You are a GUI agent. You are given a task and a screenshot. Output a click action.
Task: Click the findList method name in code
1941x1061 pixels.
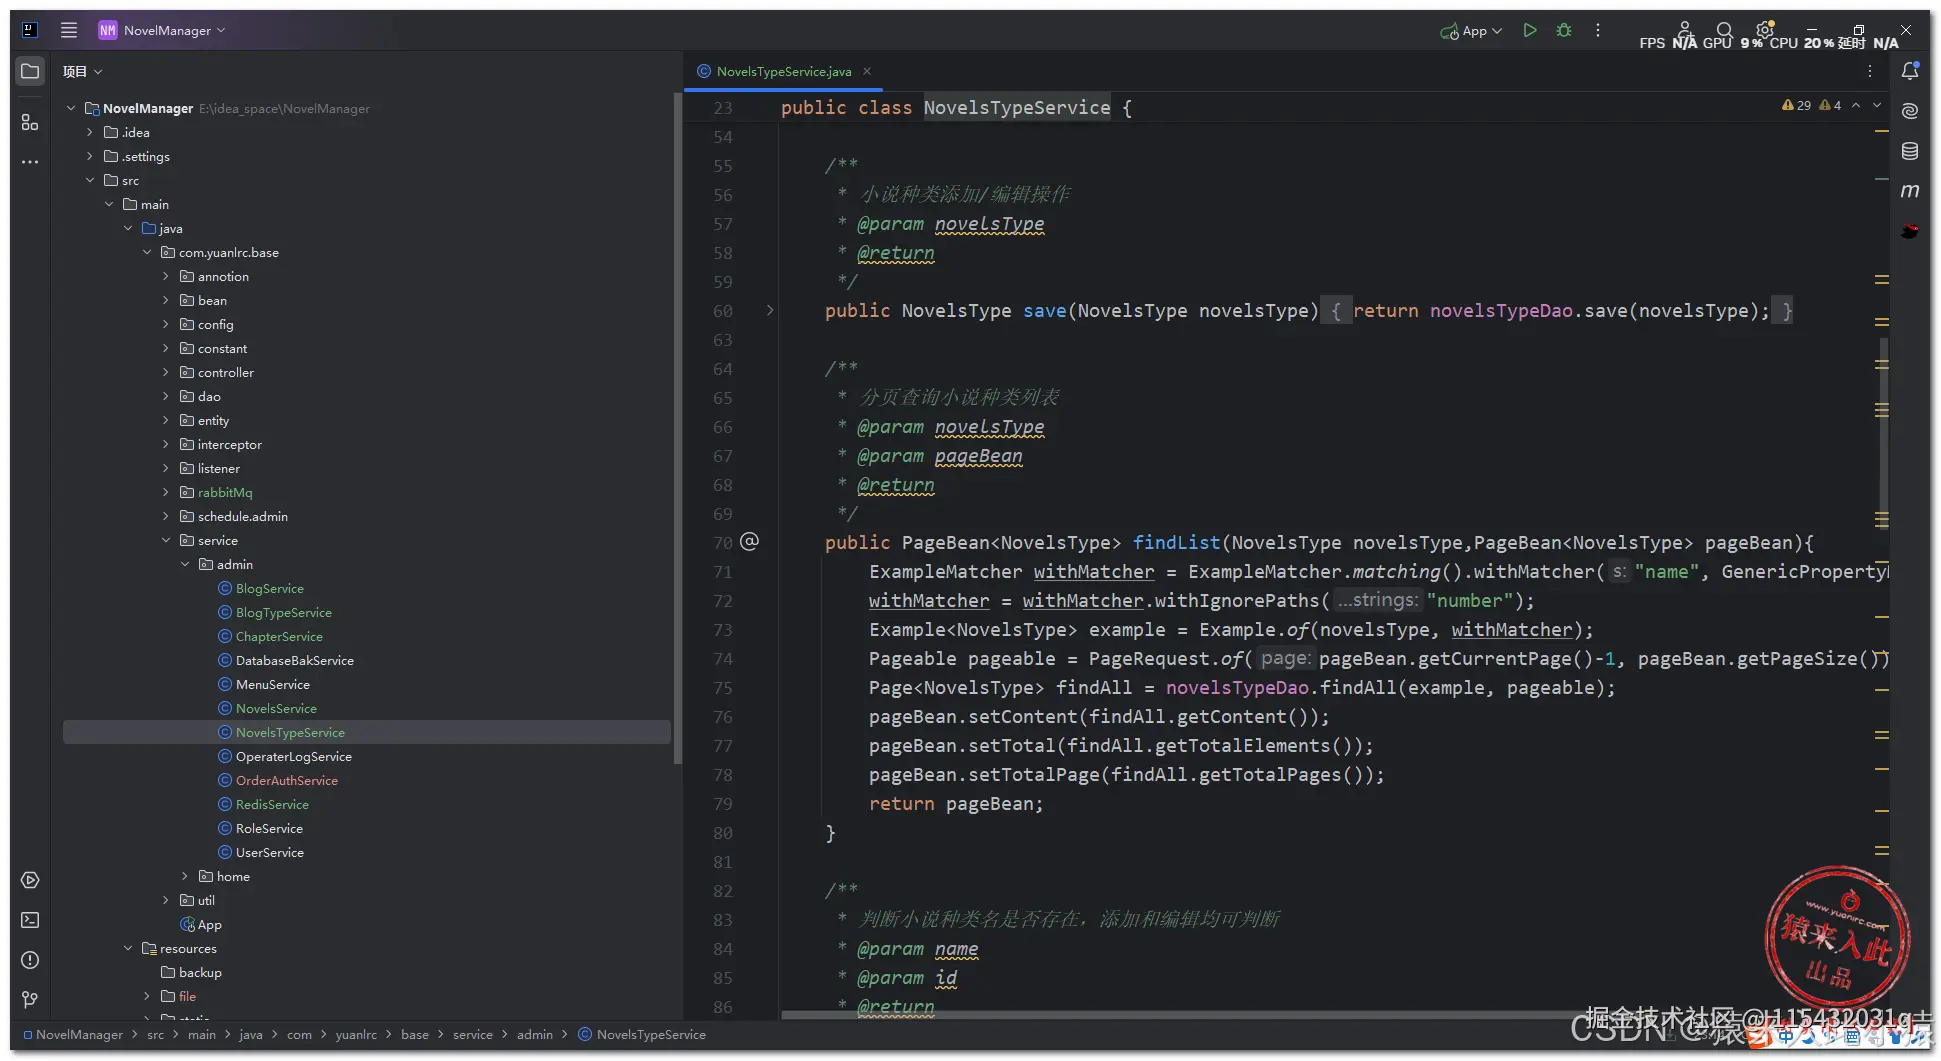click(1176, 543)
